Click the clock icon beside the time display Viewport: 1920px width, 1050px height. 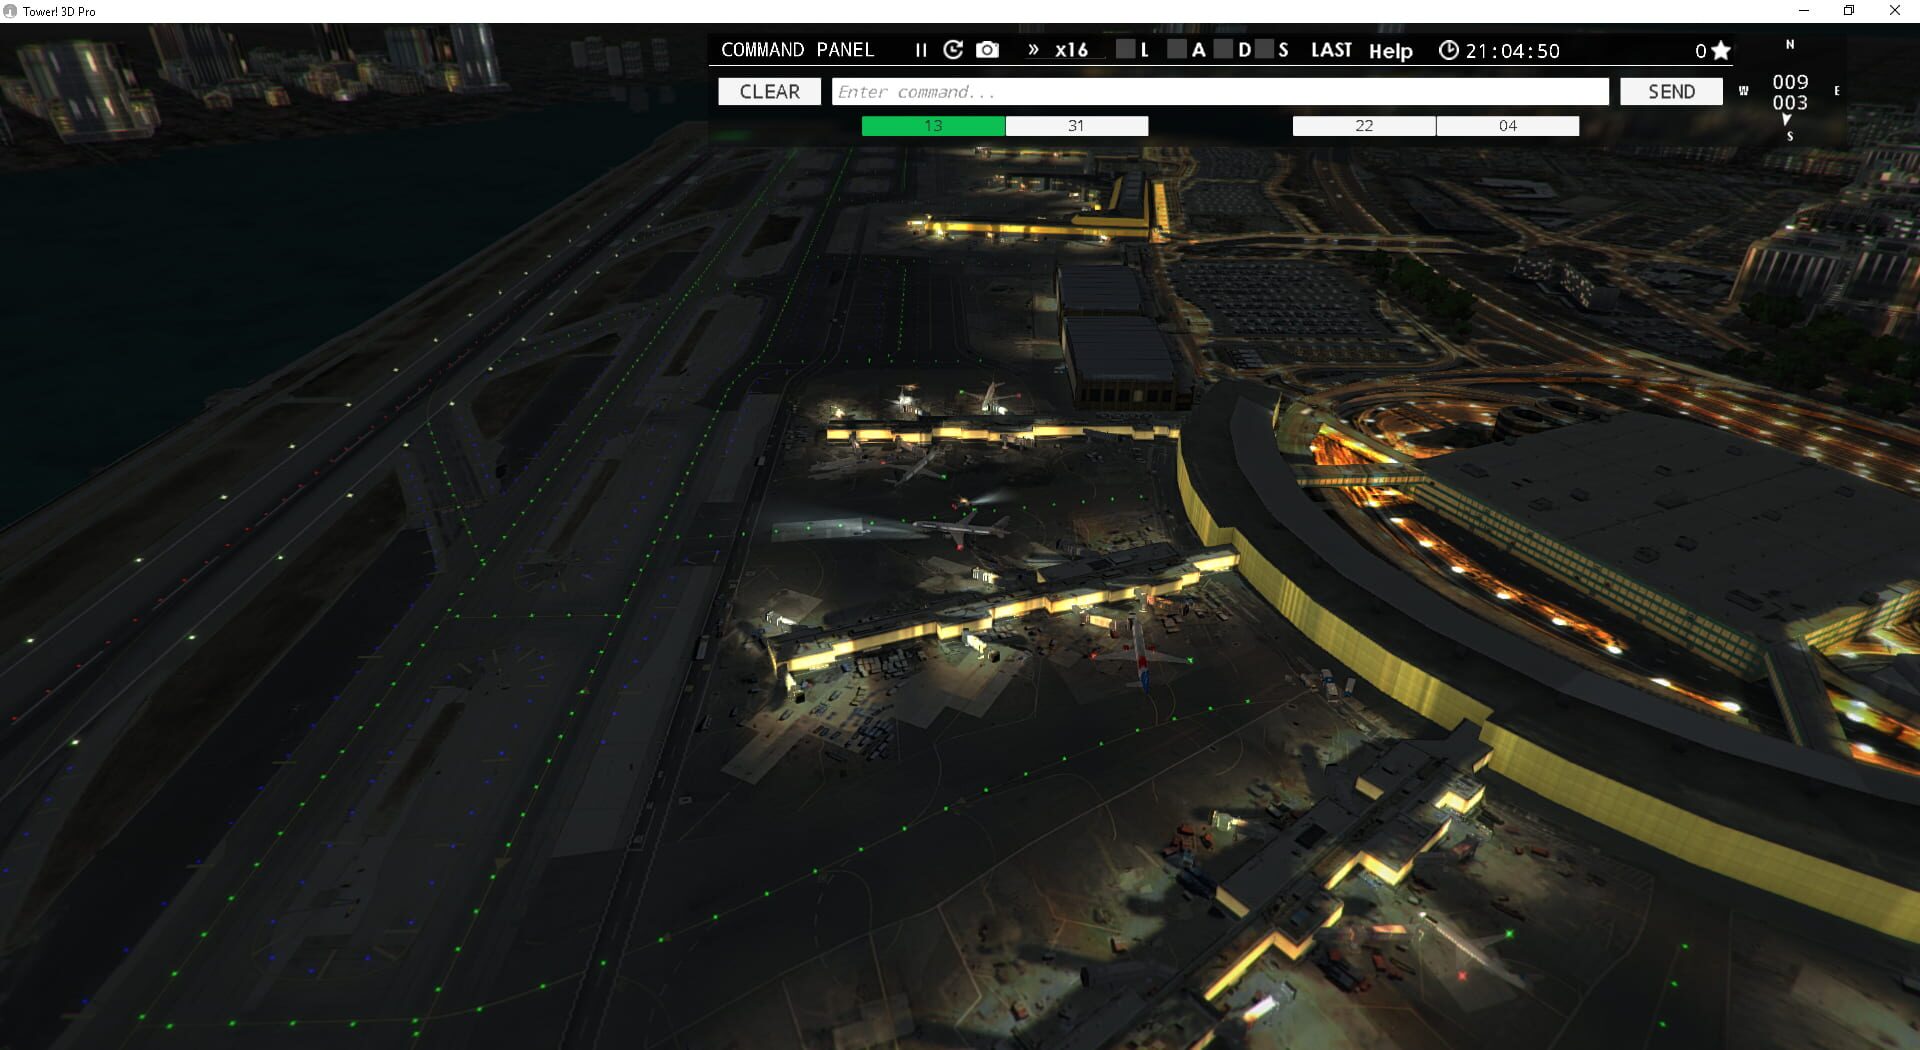(1449, 49)
